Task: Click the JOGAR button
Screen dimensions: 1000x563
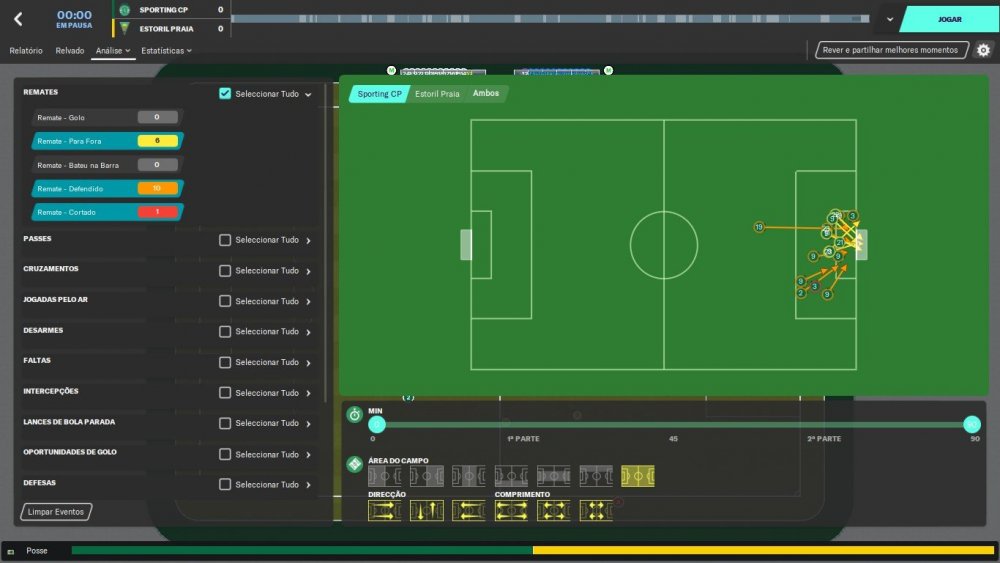Action: pyautogui.click(x=949, y=19)
